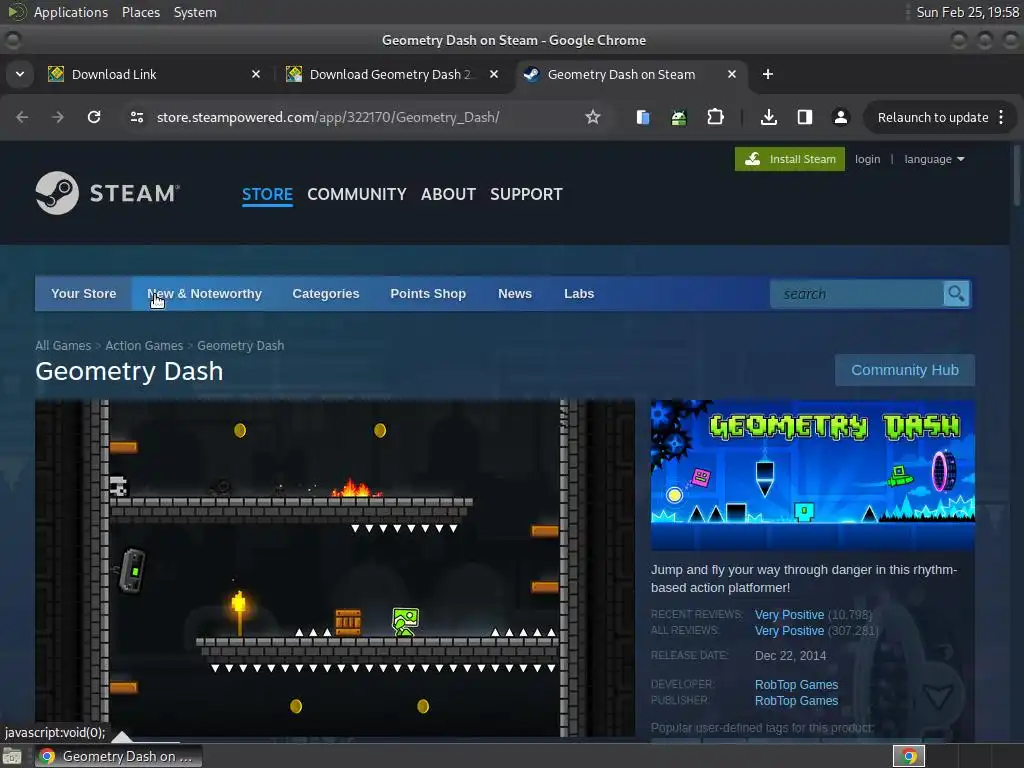This screenshot has width=1024, height=768.
Task: Open the Chrome downloads icon
Action: click(x=769, y=117)
